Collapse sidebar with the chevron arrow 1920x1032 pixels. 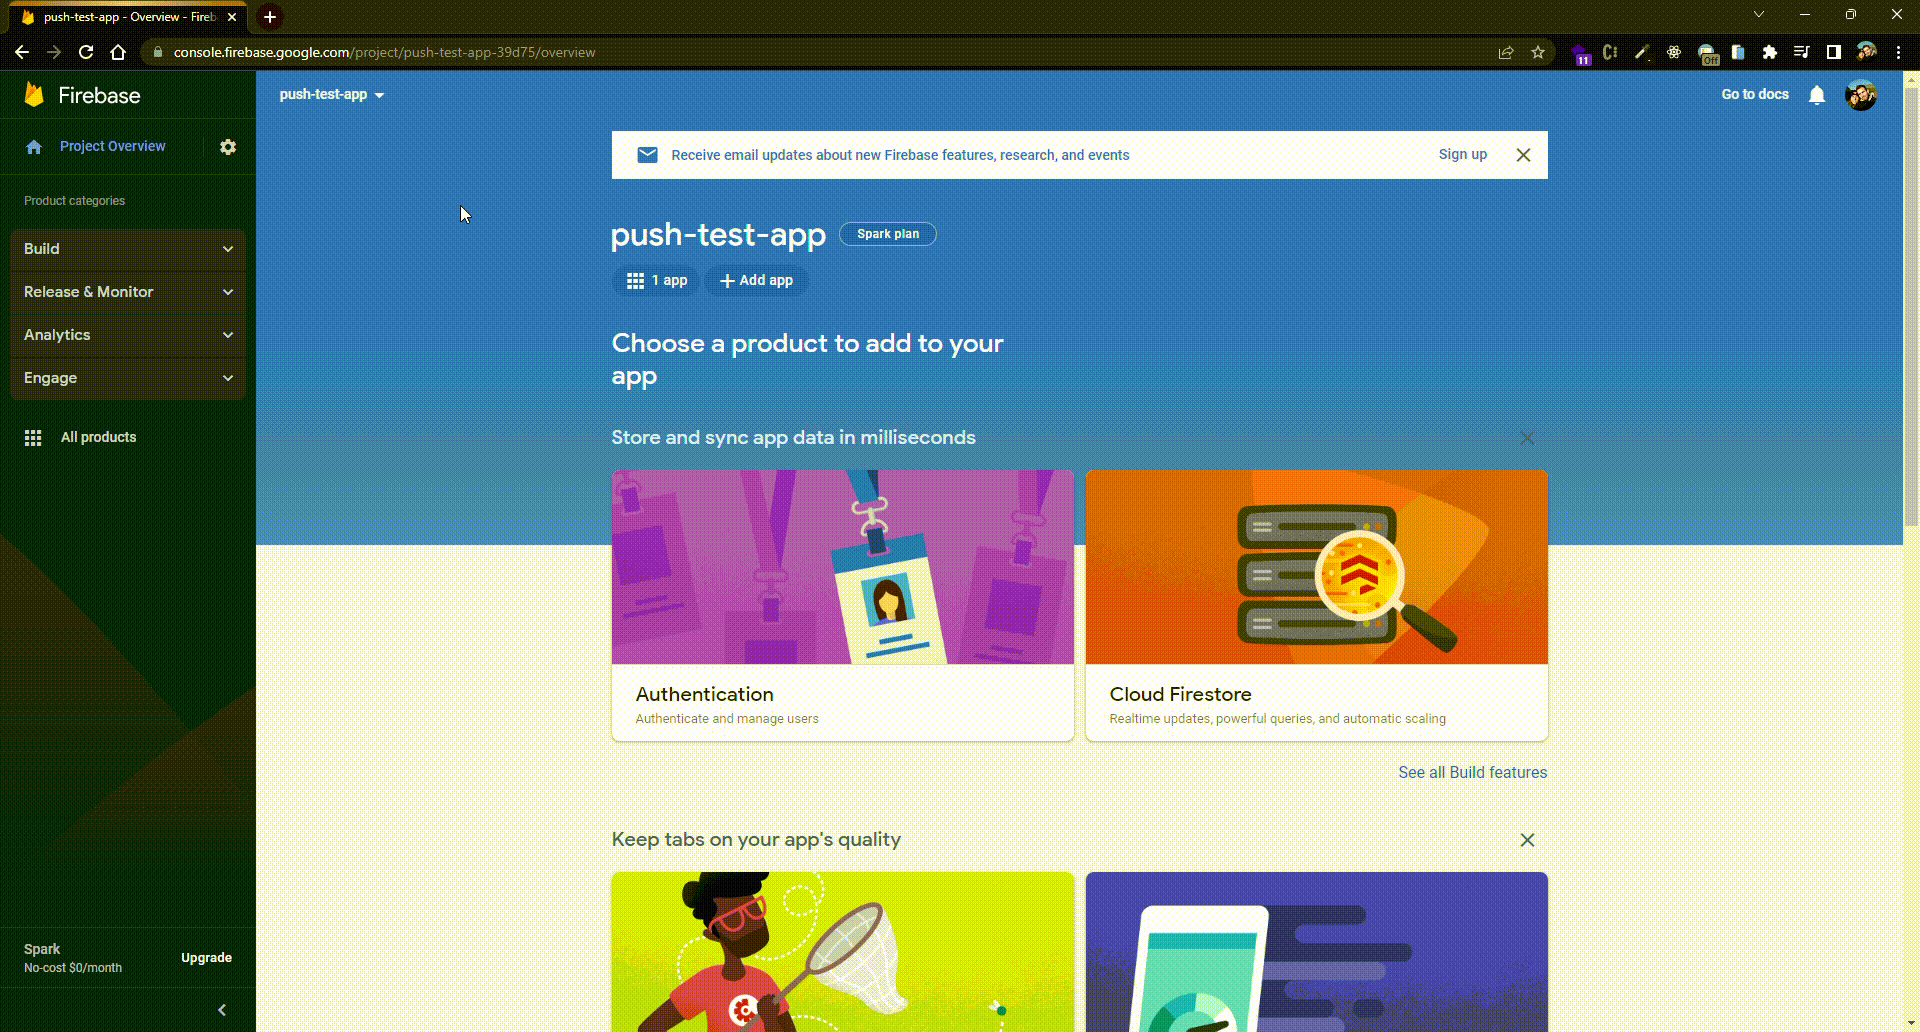(x=222, y=1010)
